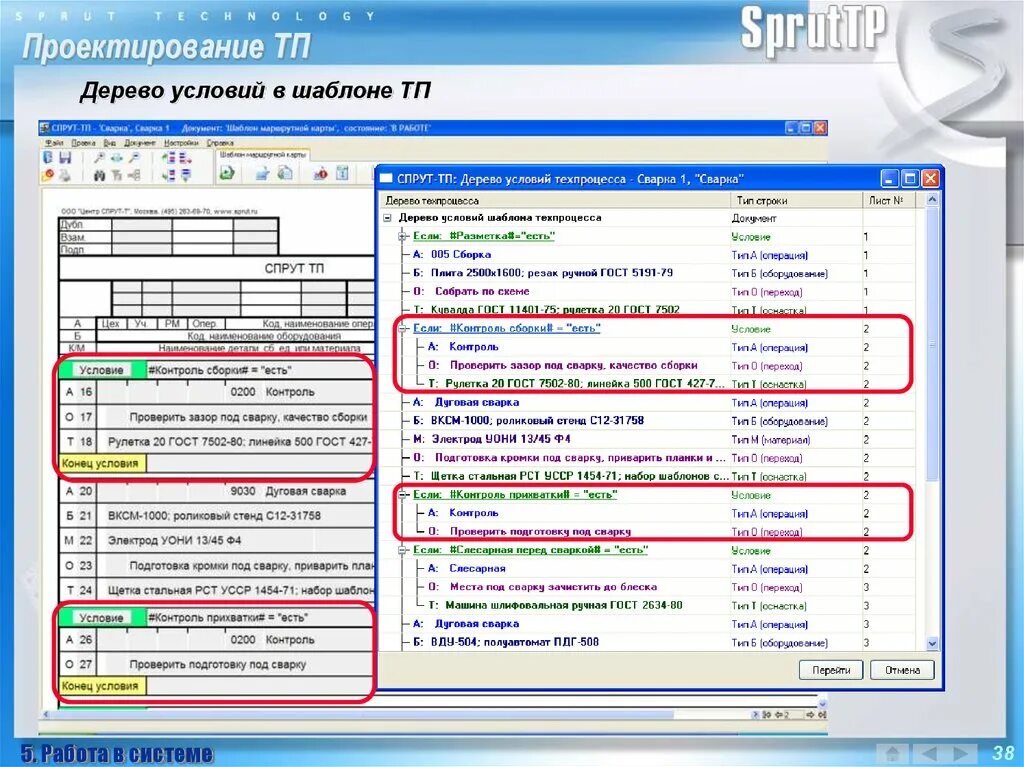Click the 'Дерево техпроцесса' column header

[x=555, y=201]
